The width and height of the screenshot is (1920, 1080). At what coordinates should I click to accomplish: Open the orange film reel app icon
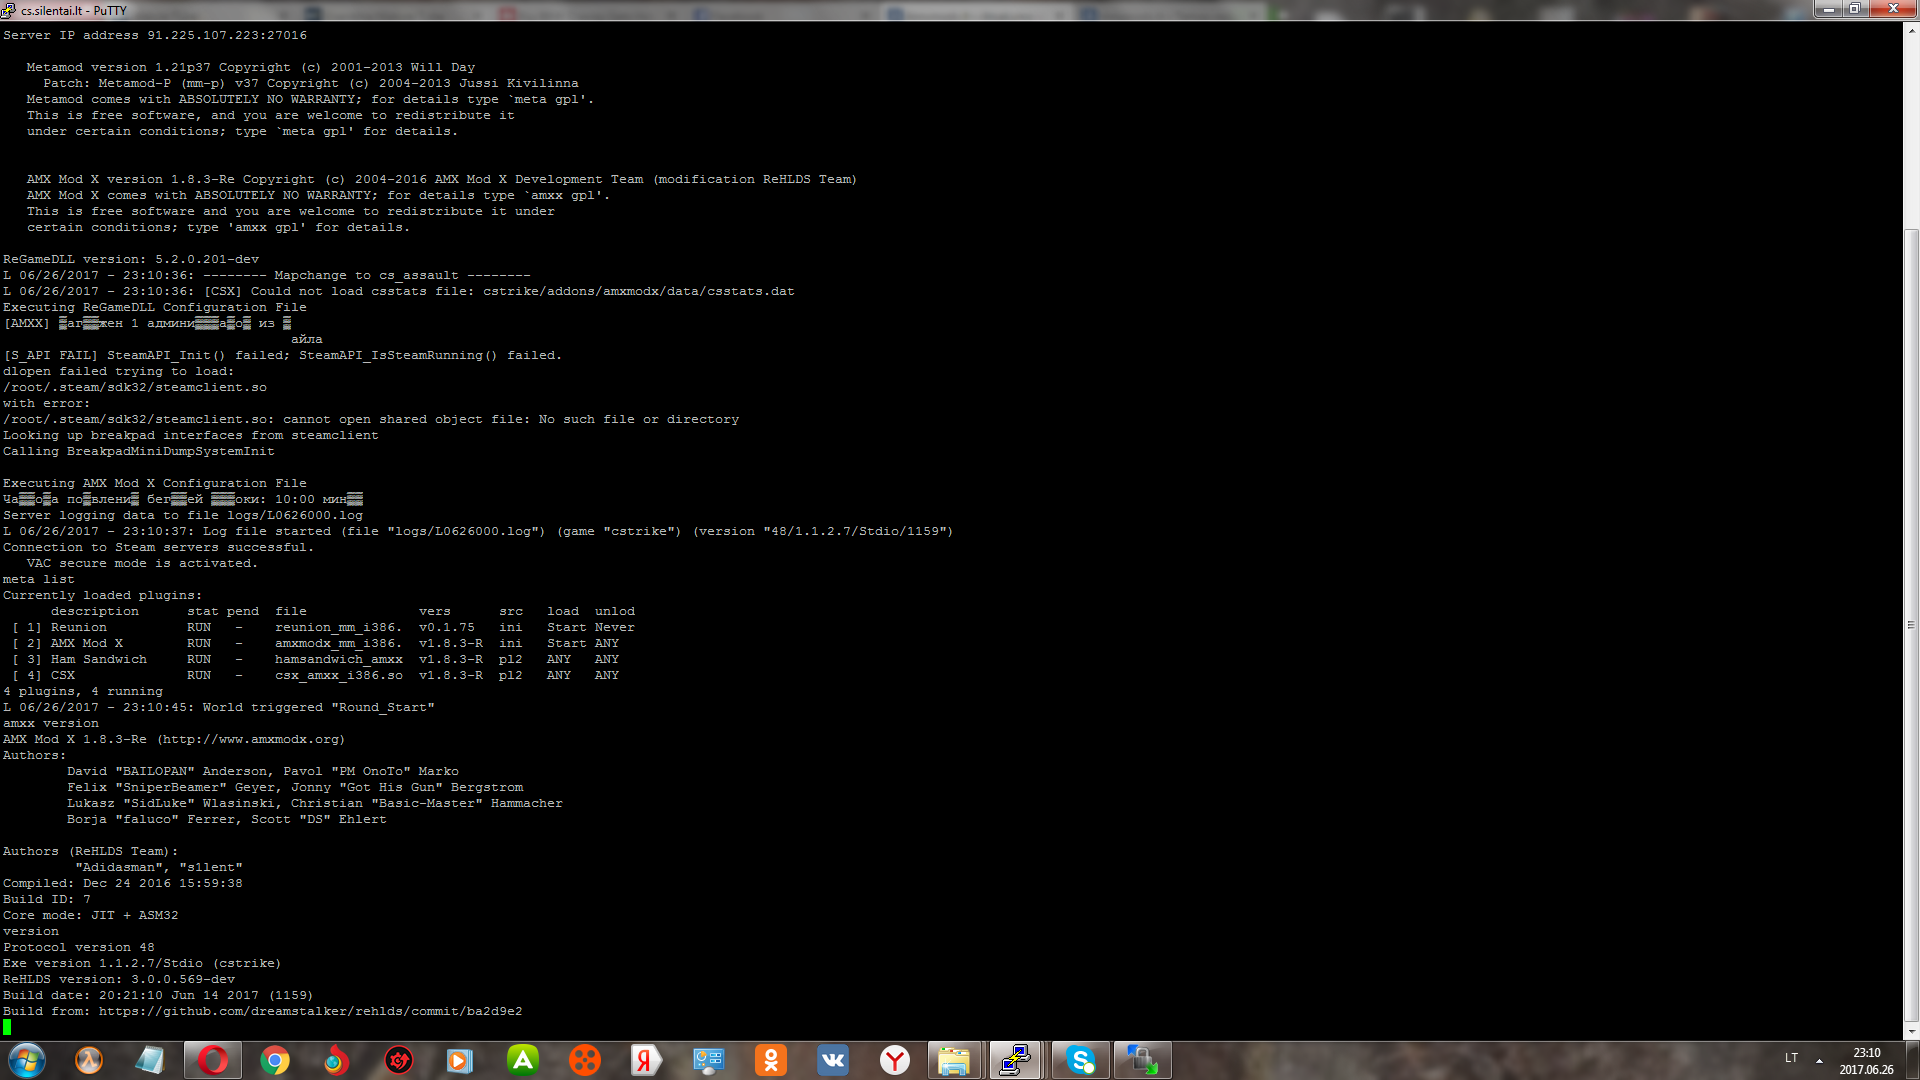click(x=584, y=1060)
